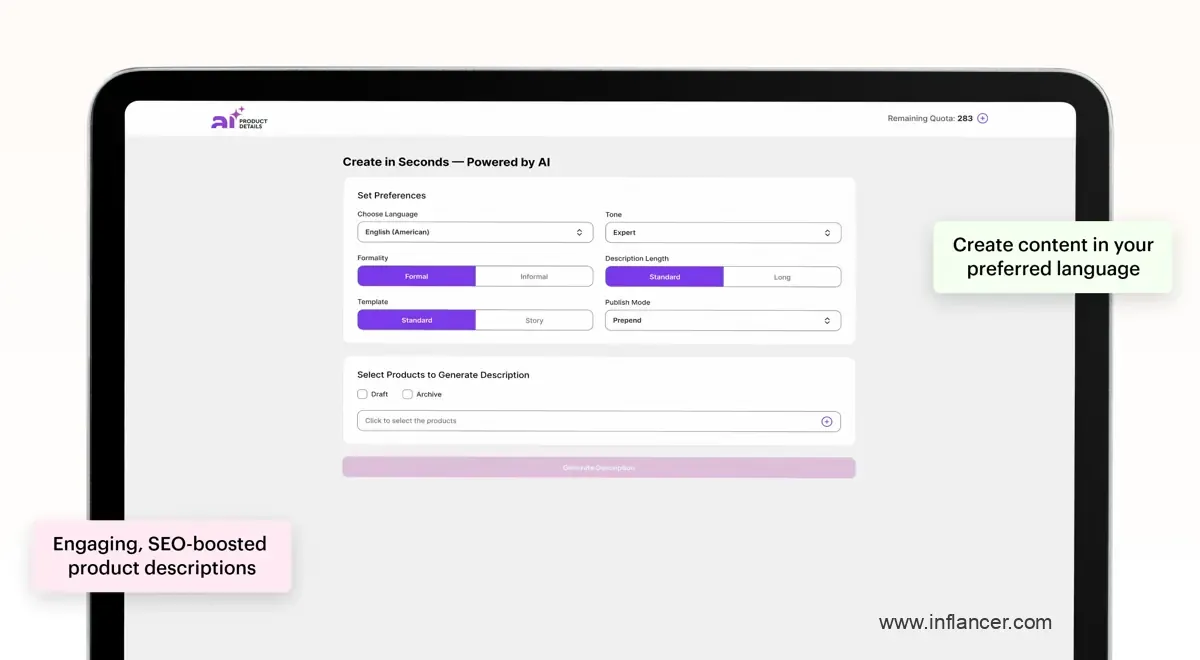This screenshot has height=660, width=1200.
Task: Click the Set Preferences heading
Action: click(x=391, y=195)
